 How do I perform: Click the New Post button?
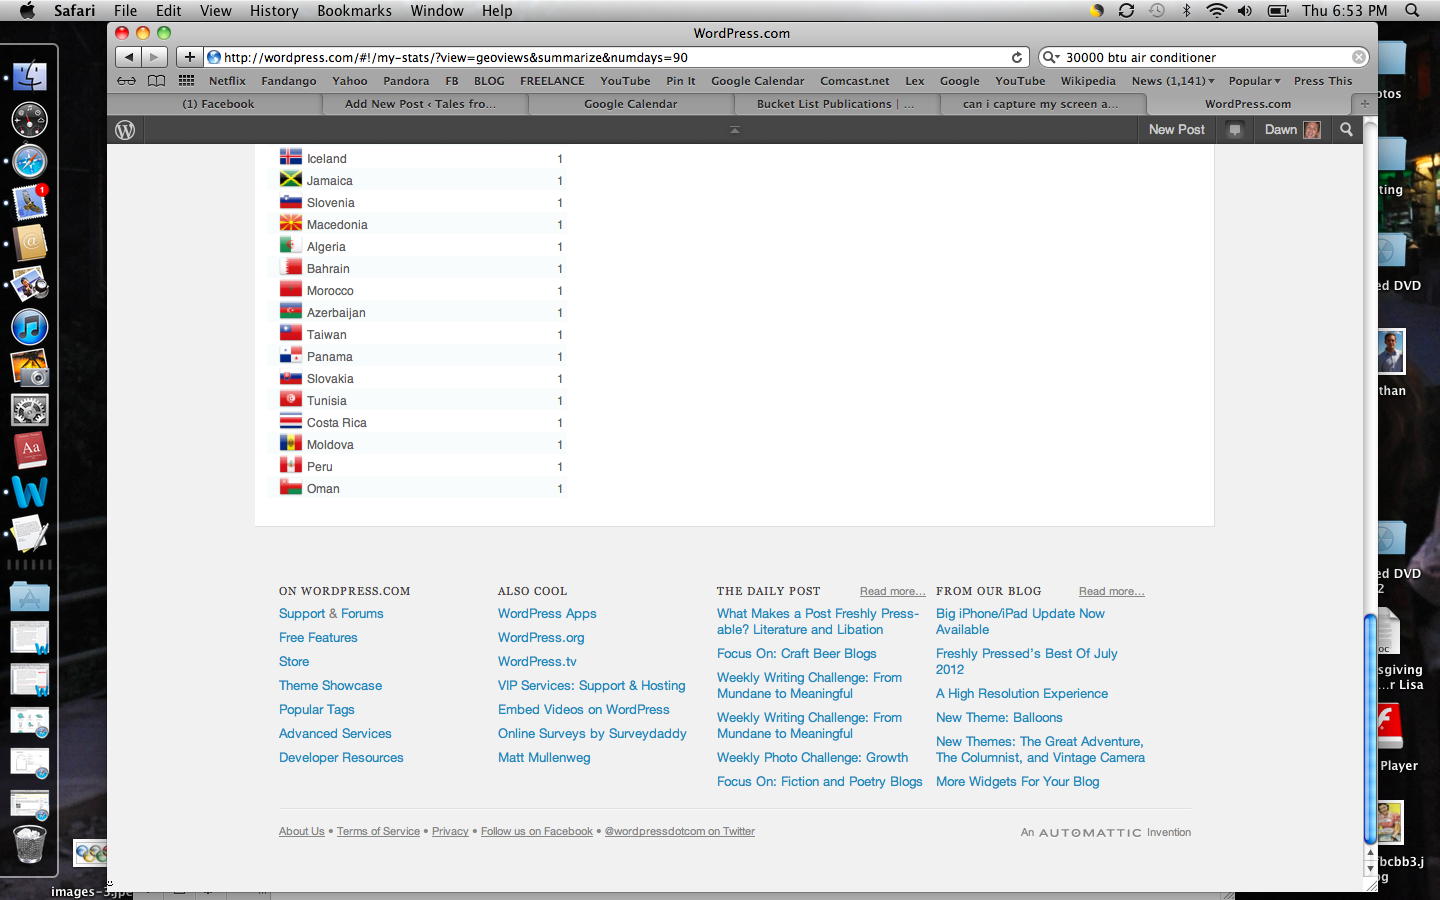1176,130
